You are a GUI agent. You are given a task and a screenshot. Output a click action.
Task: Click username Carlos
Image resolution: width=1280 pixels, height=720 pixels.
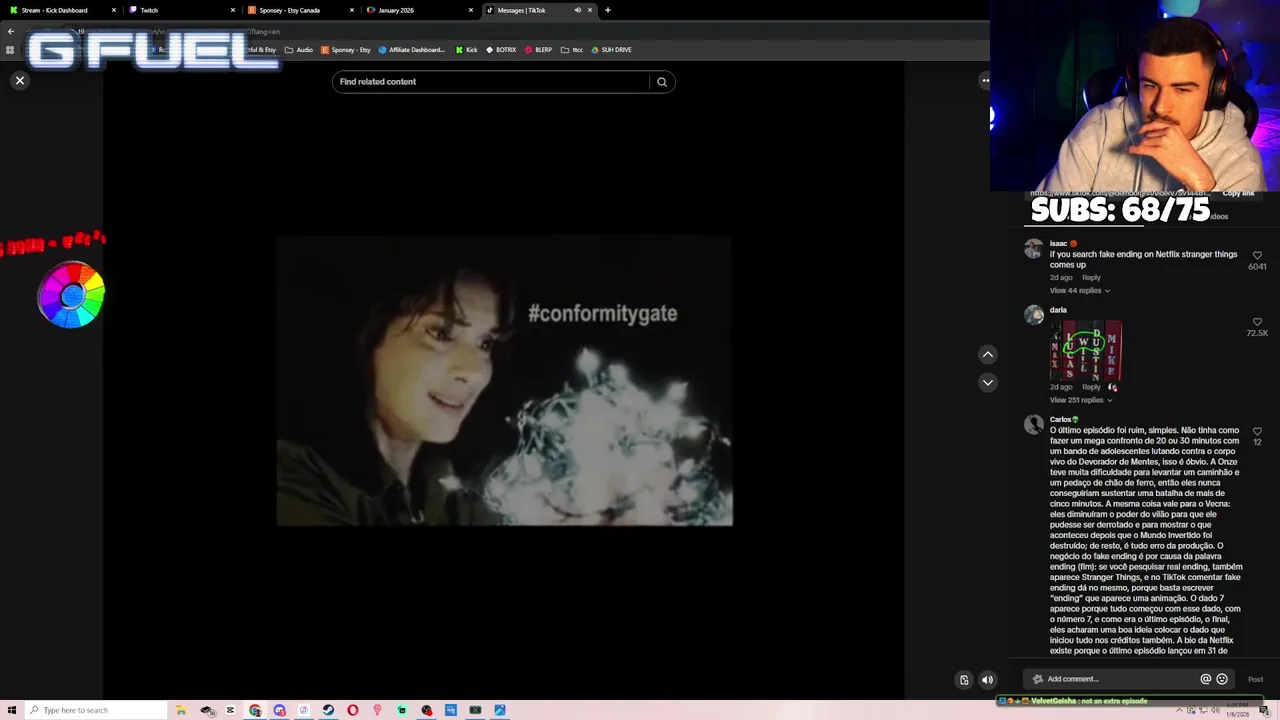tap(1060, 419)
